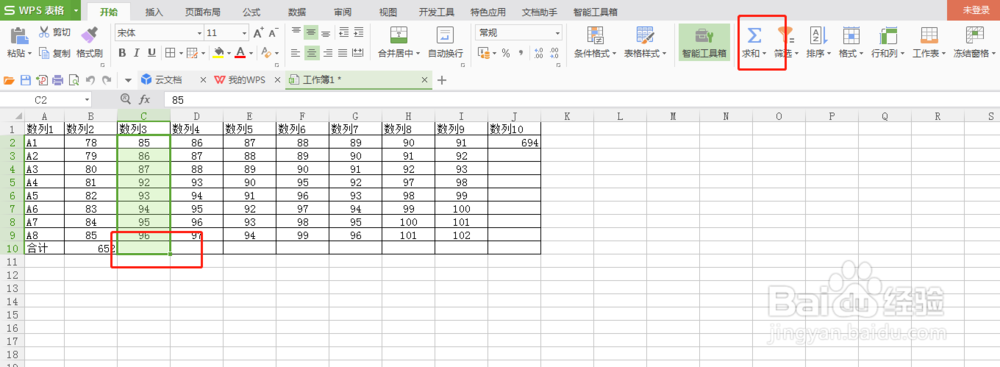Open the Format (格式) dropdown
Viewport: 1000px width, 367px height.
point(851,43)
